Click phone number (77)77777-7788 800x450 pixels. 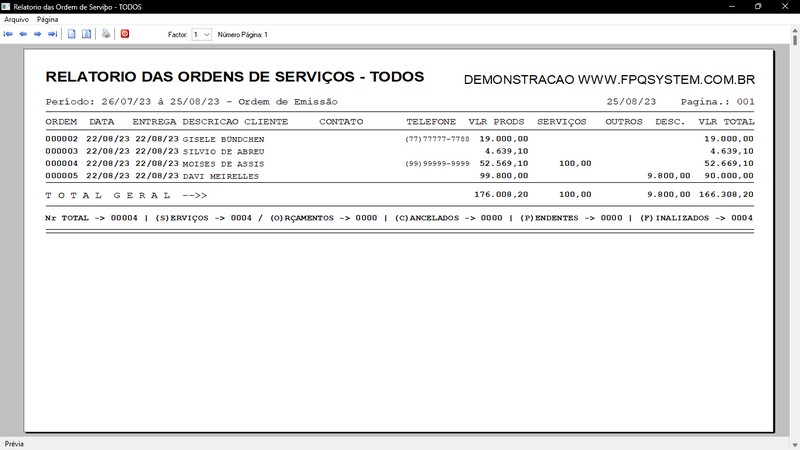pyautogui.click(x=437, y=139)
